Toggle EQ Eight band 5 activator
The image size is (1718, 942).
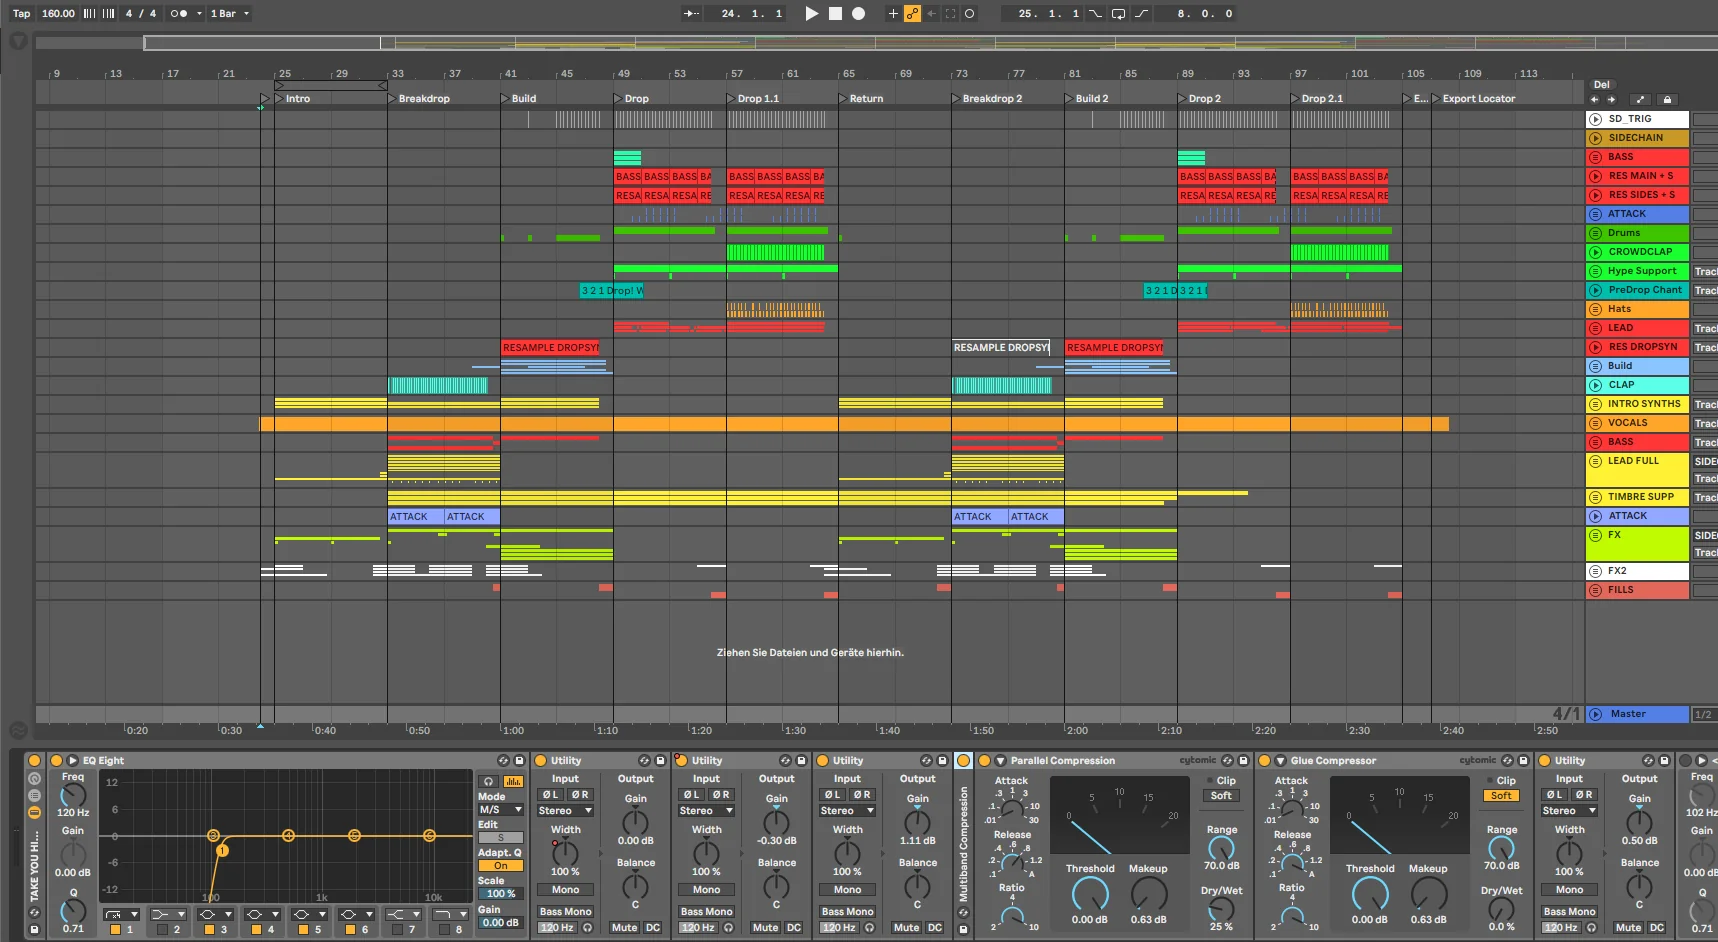[303, 929]
